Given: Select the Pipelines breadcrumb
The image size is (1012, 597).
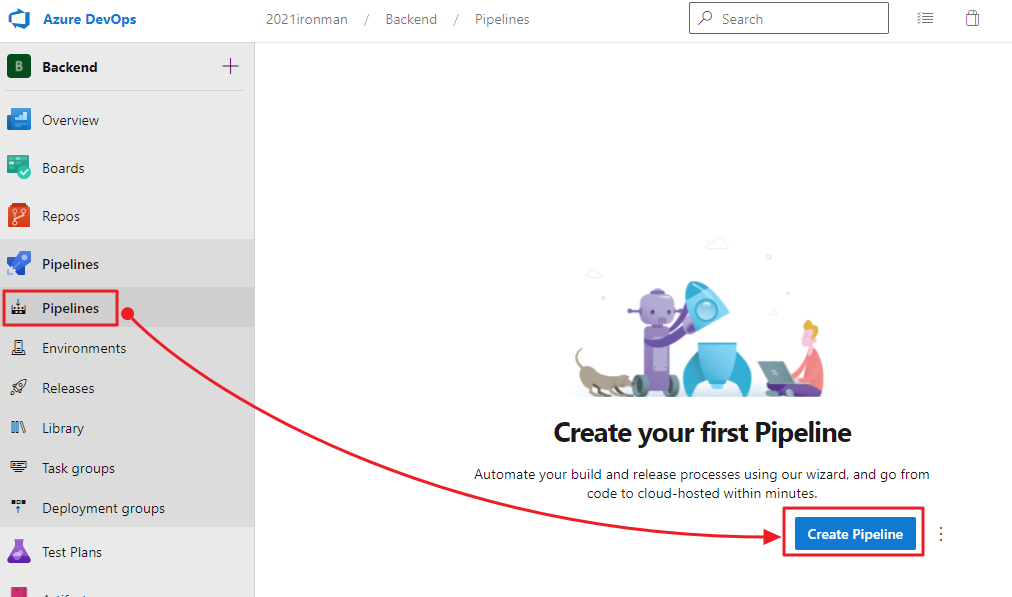Looking at the screenshot, I should point(502,19).
